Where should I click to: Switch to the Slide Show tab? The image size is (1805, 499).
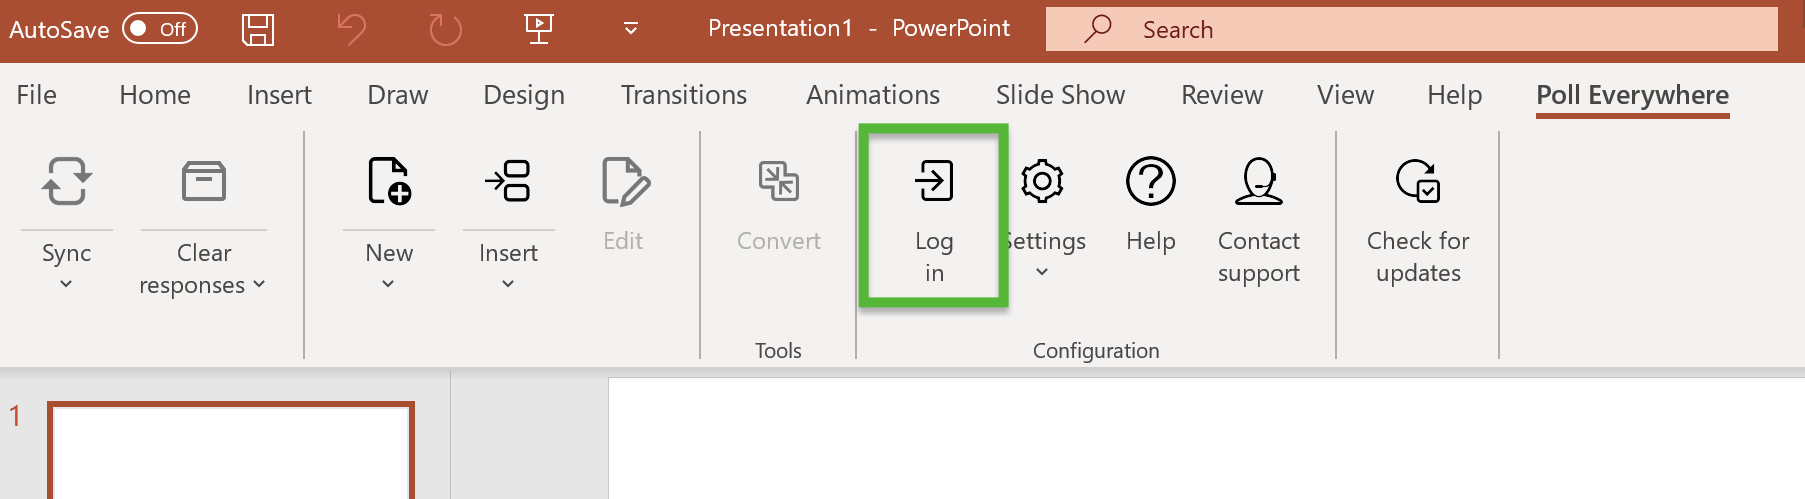(x=1060, y=95)
